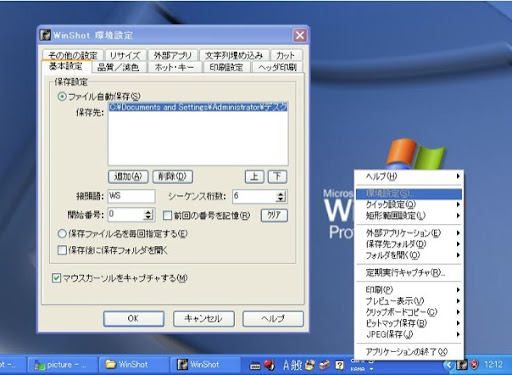512x375 pixels.
Task: Click the red IME icon in the language bar
Action: pyautogui.click(x=270, y=365)
